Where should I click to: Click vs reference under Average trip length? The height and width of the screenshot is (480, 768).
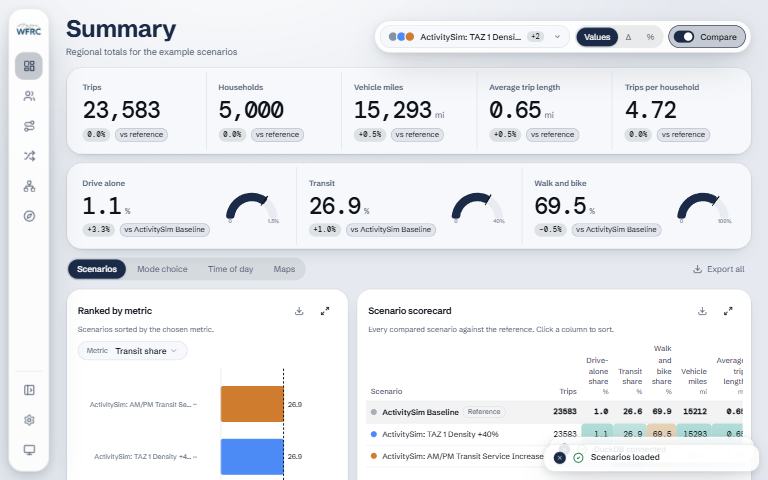click(552, 135)
